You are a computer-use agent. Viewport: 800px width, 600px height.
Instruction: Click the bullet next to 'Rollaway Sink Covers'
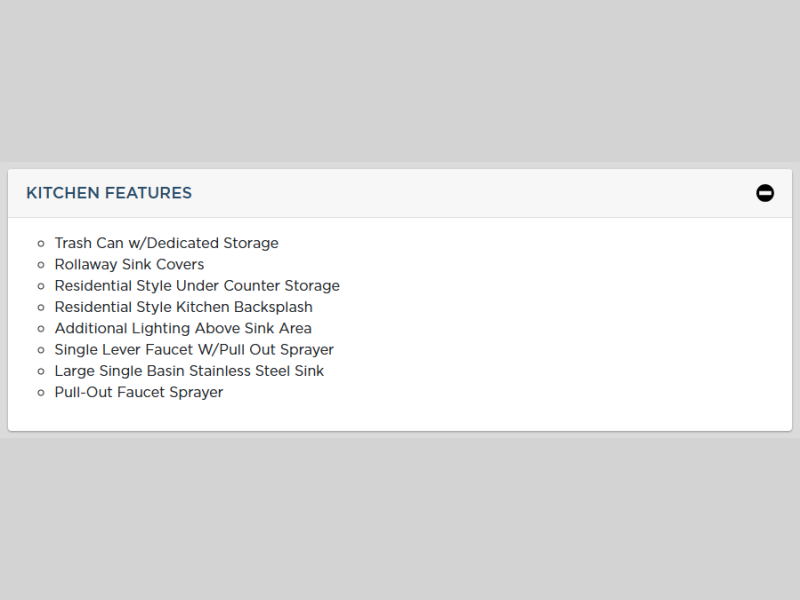pos(41,265)
